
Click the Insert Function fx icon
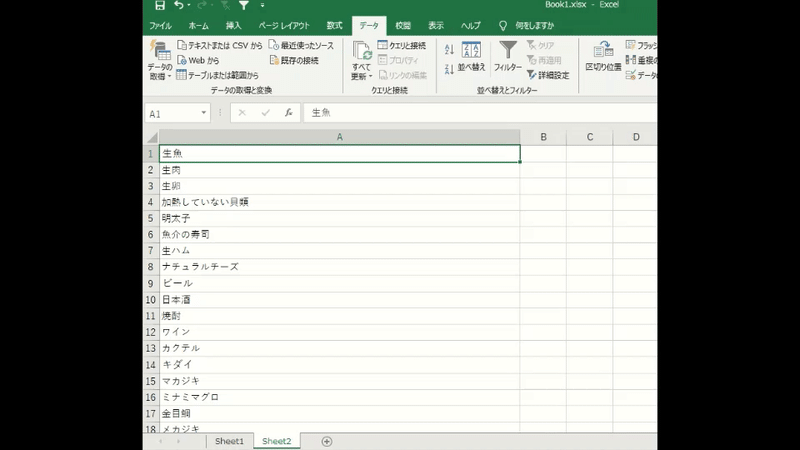(288, 113)
